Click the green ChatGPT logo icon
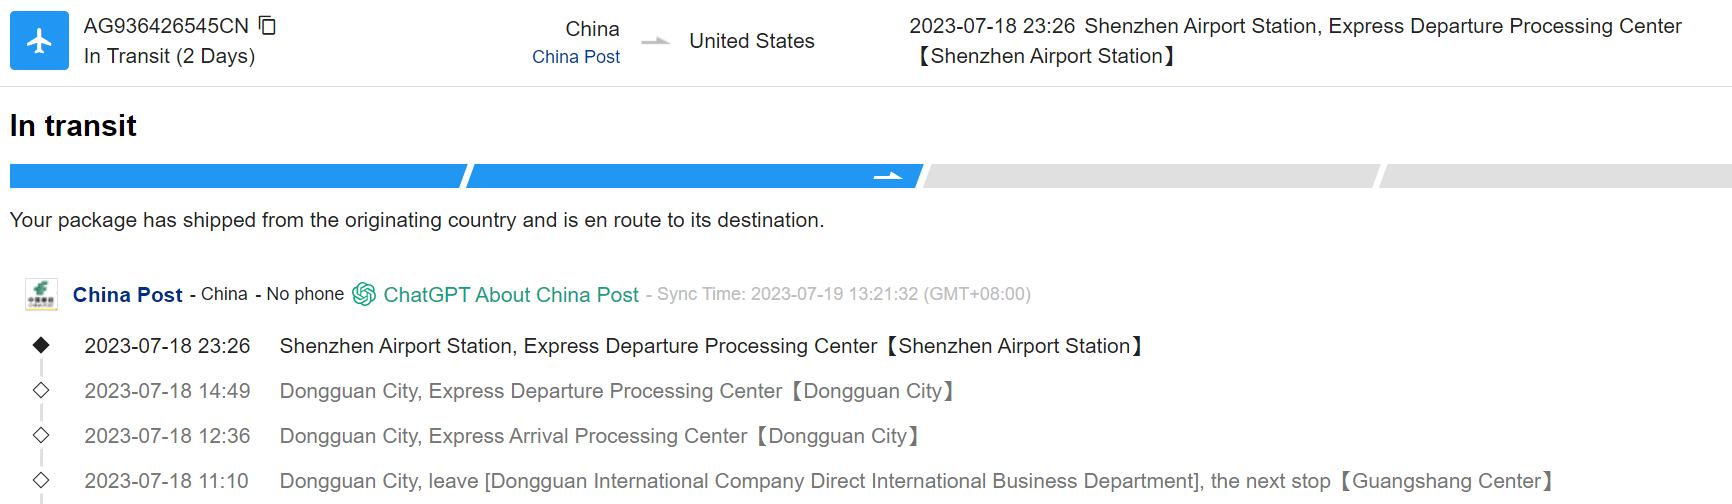The height and width of the screenshot is (504, 1732). pyautogui.click(x=364, y=294)
